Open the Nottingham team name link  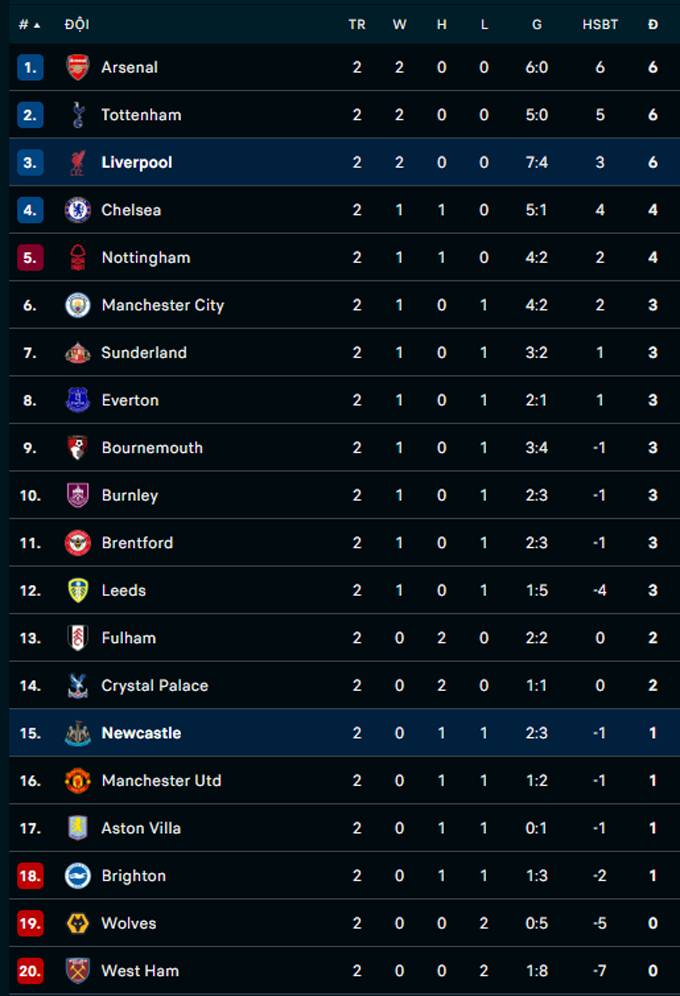click(x=145, y=258)
